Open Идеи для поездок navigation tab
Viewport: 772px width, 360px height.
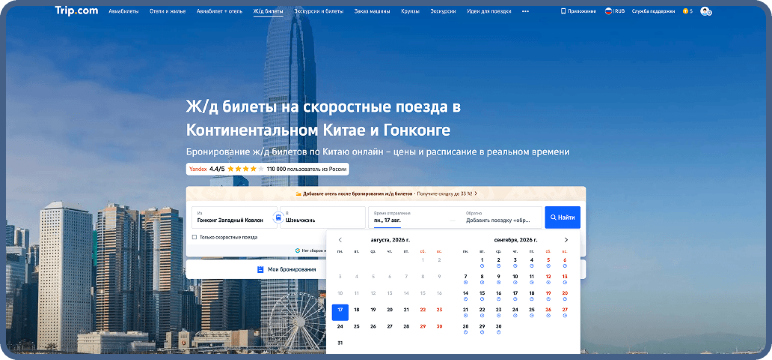point(489,11)
